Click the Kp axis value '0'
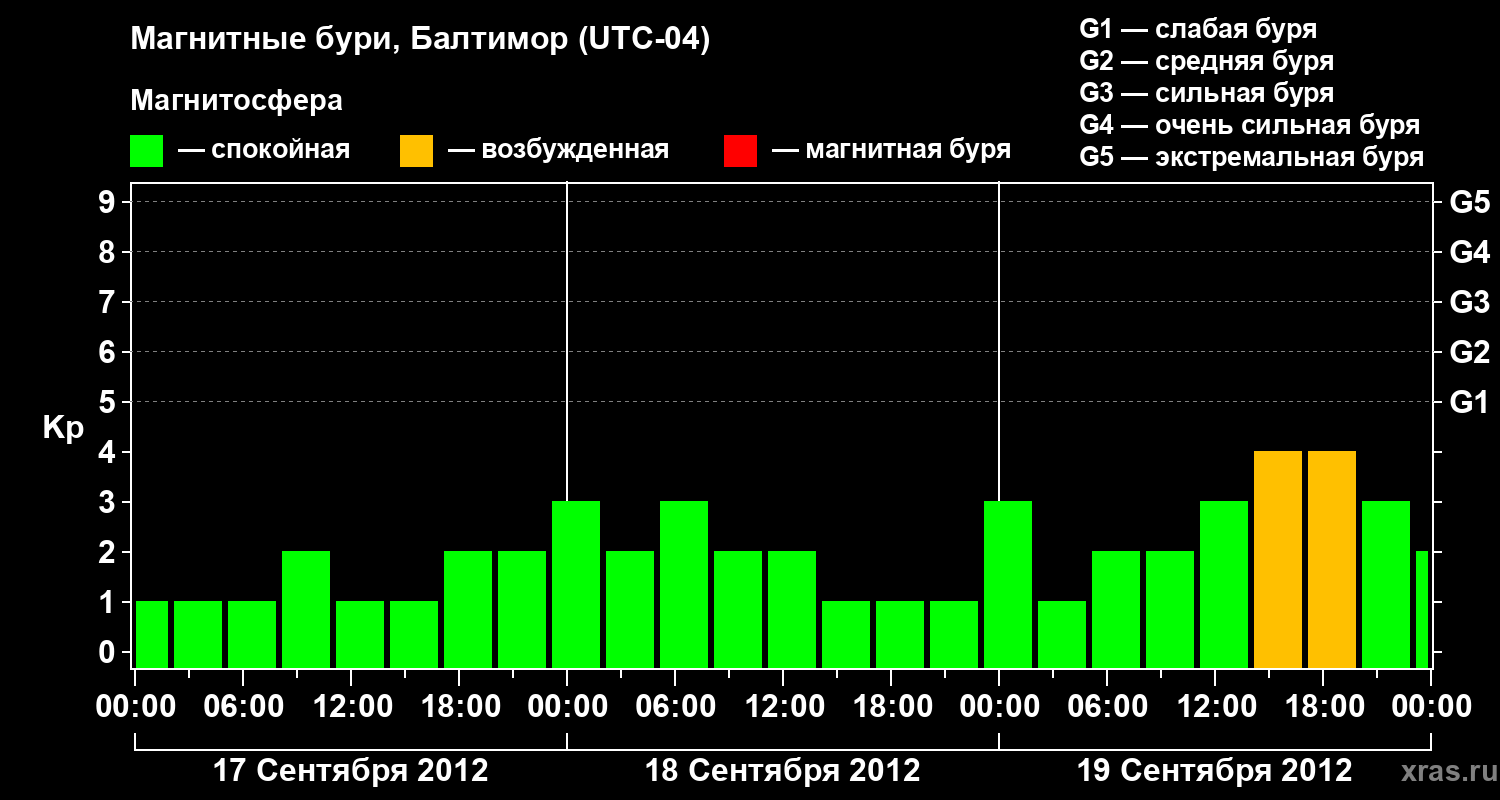Screen dimensions: 1500x800 [x=109, y=653]
